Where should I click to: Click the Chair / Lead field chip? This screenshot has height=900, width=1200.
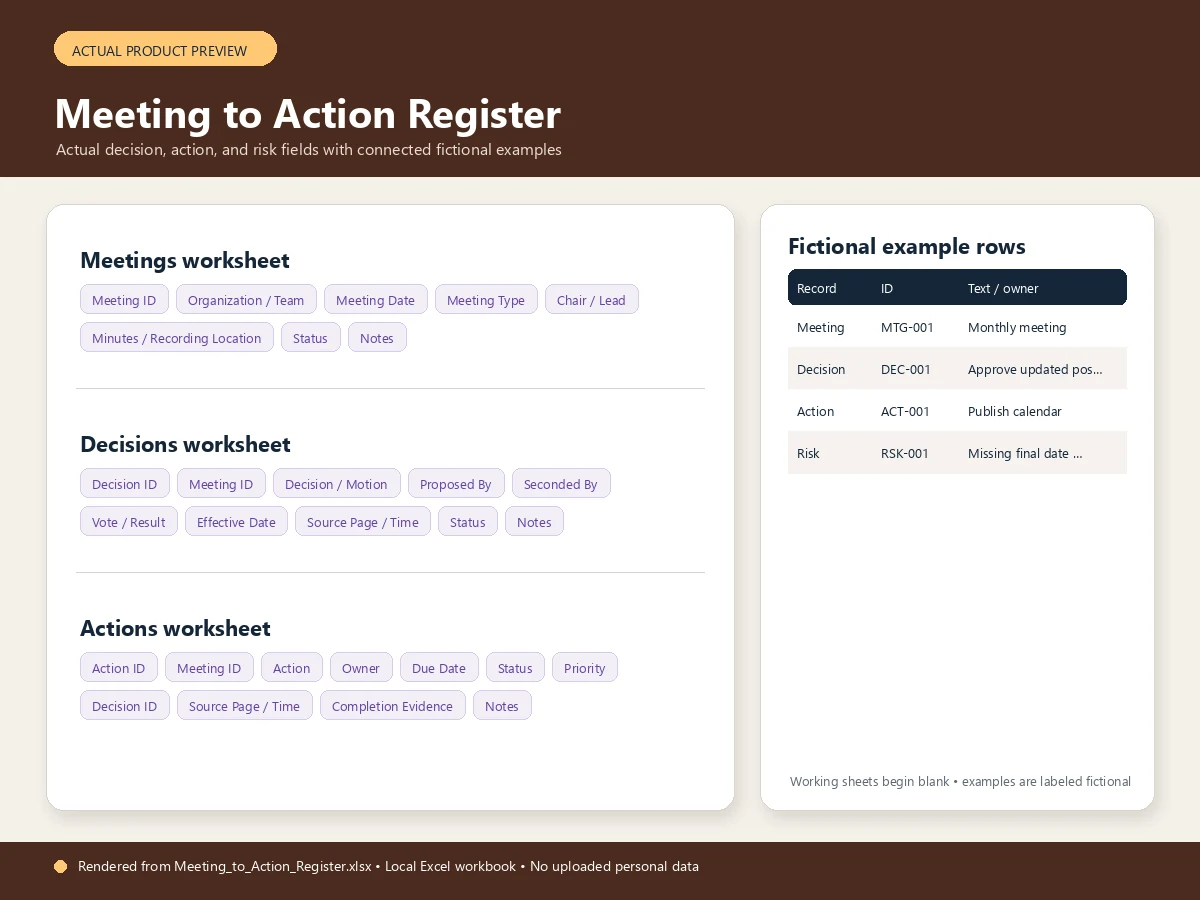pyautogui.click(x=591, y=300)
